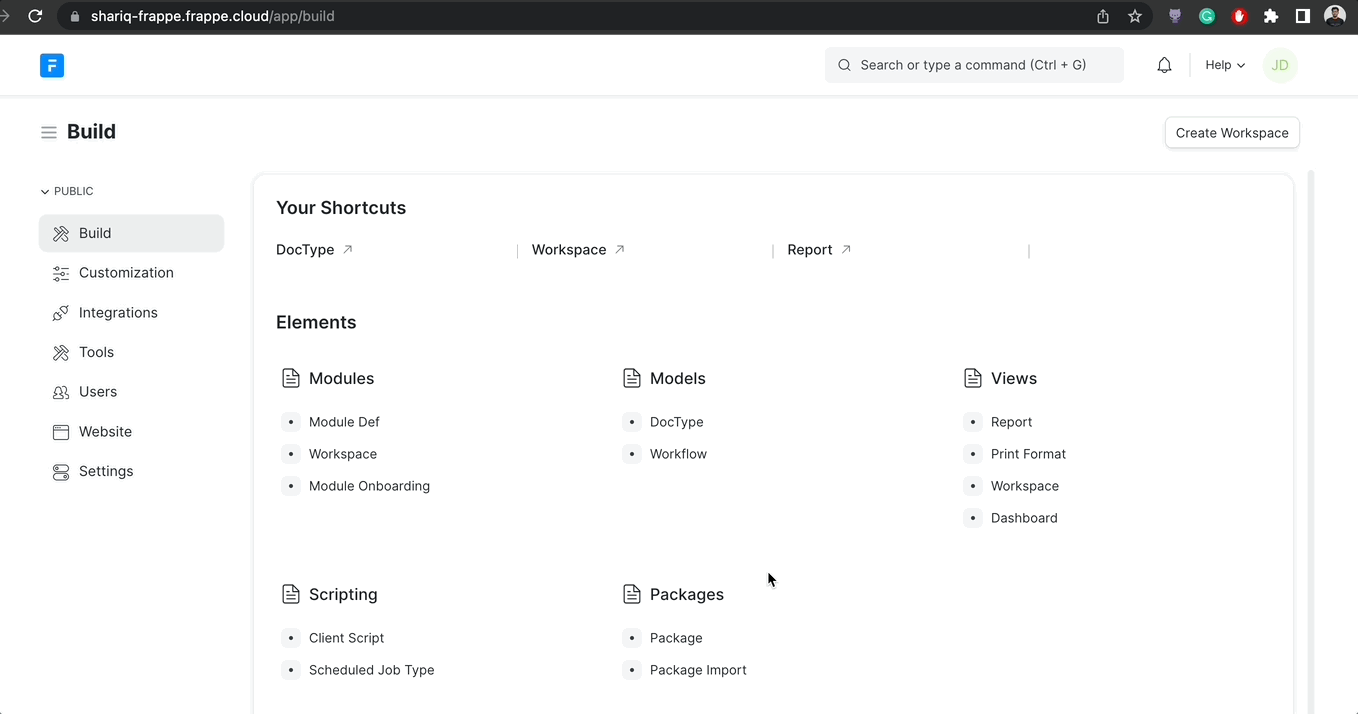Click the page vertical scrollbar

click(1311, 400)
